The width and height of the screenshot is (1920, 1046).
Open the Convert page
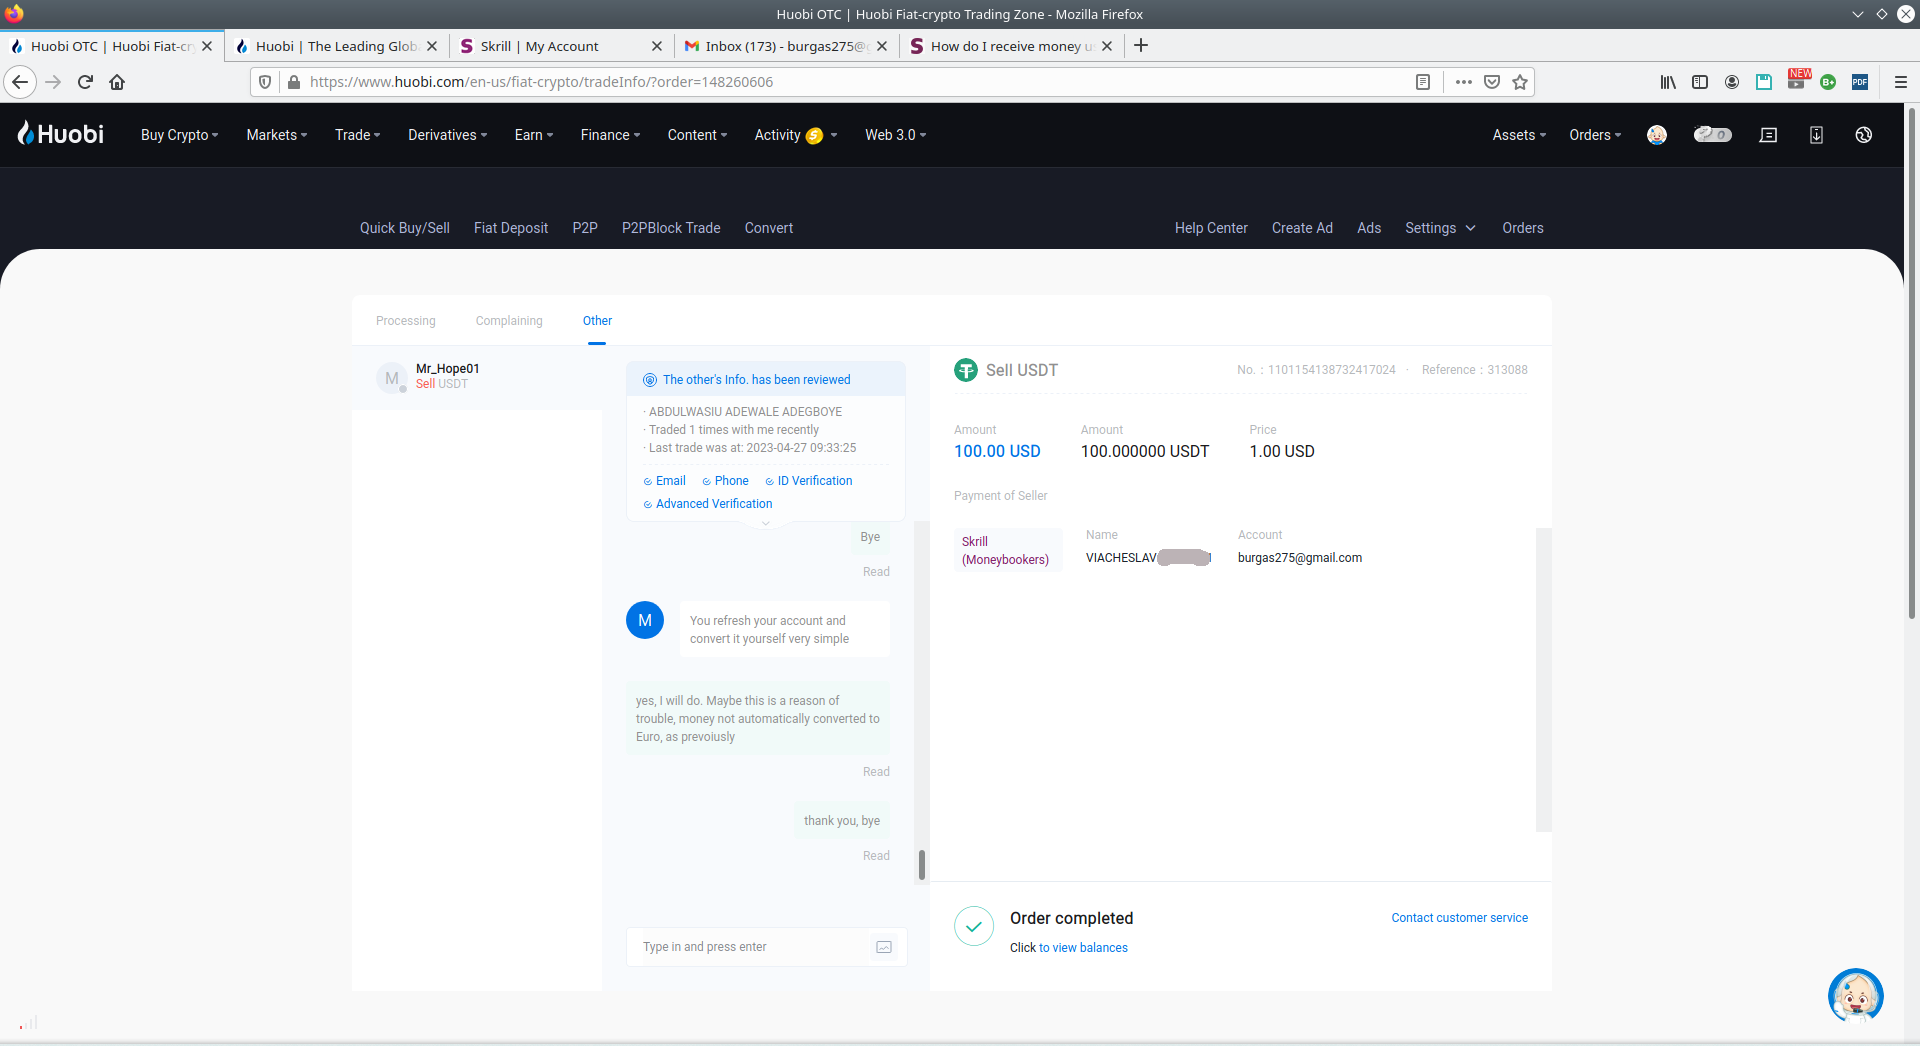coord(769,228)
